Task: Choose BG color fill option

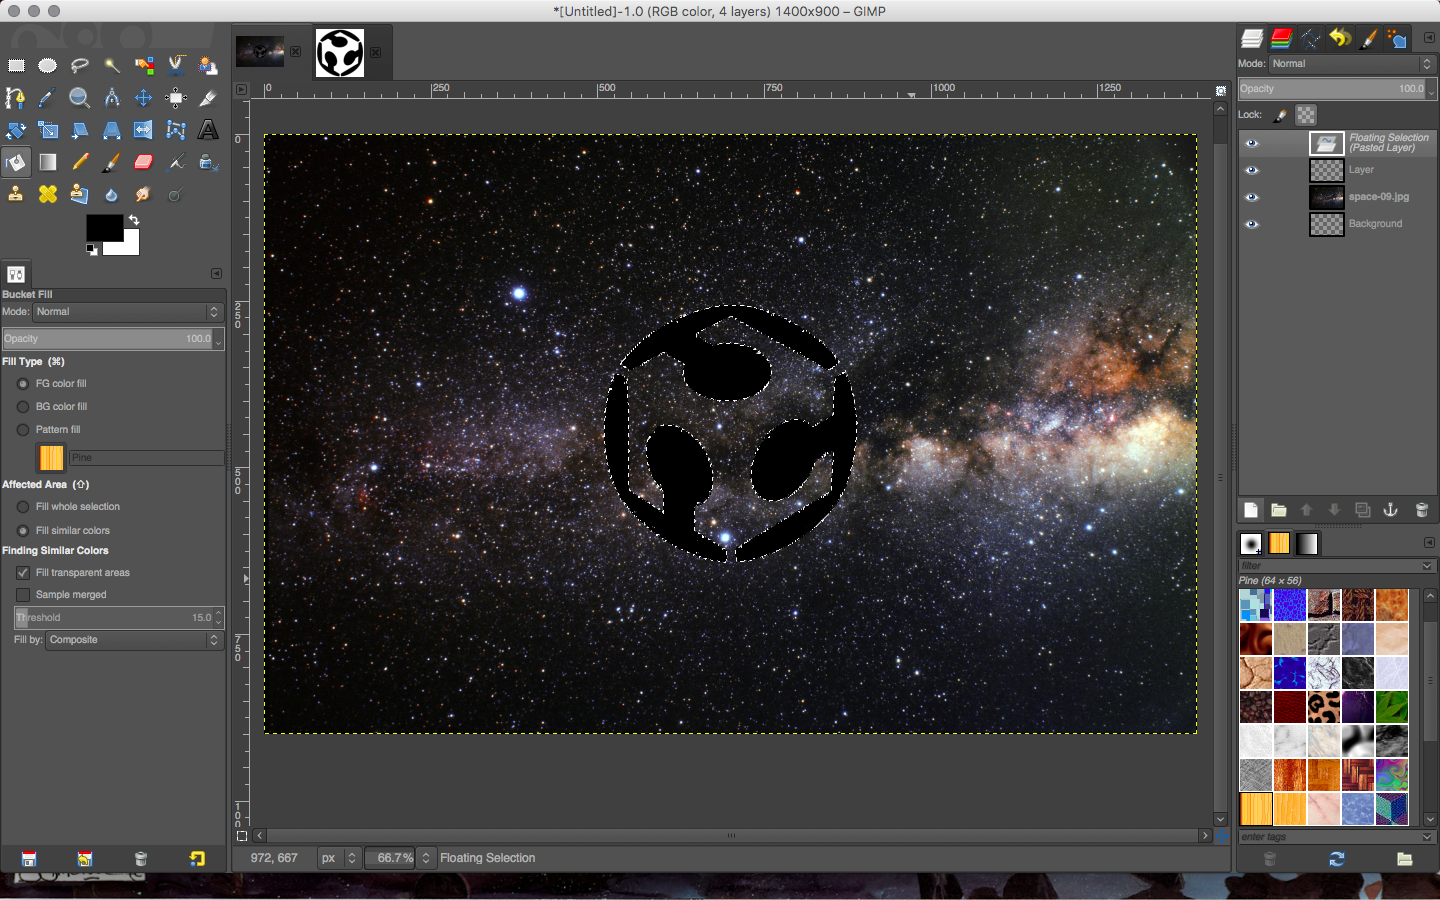Action: [x=23, y=407]
